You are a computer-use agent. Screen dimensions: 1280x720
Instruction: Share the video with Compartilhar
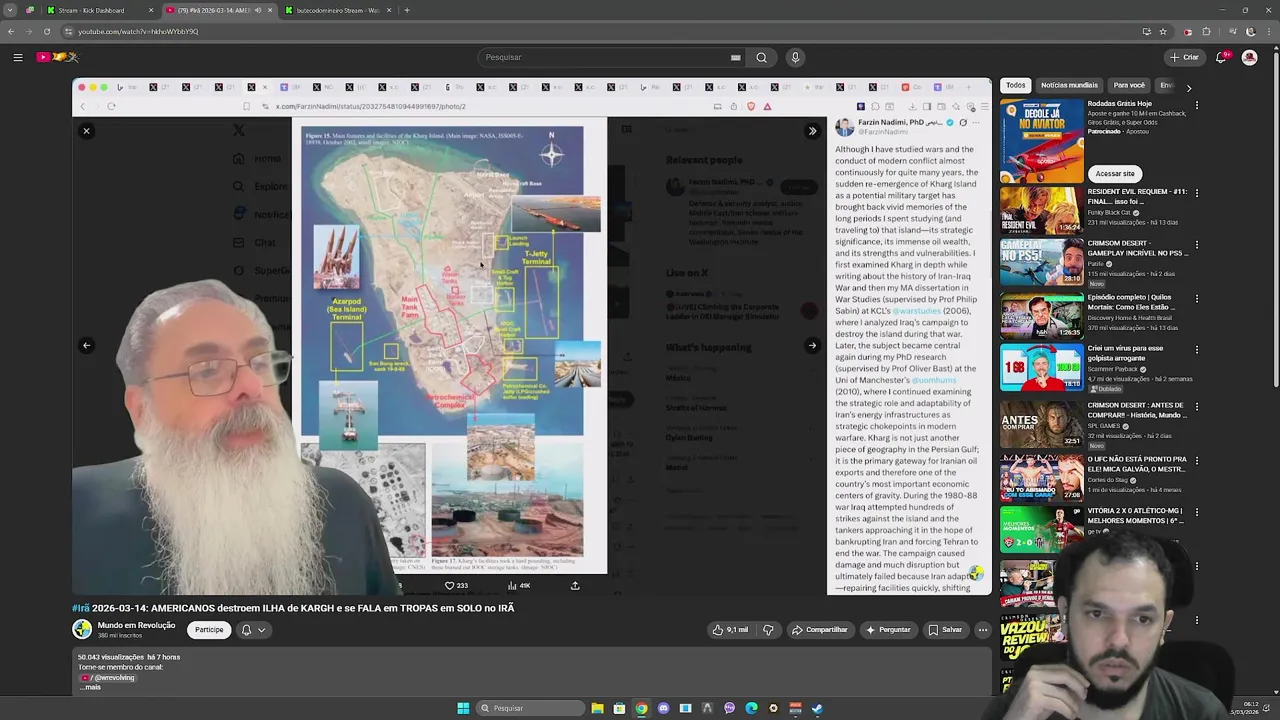click(820, 630)
